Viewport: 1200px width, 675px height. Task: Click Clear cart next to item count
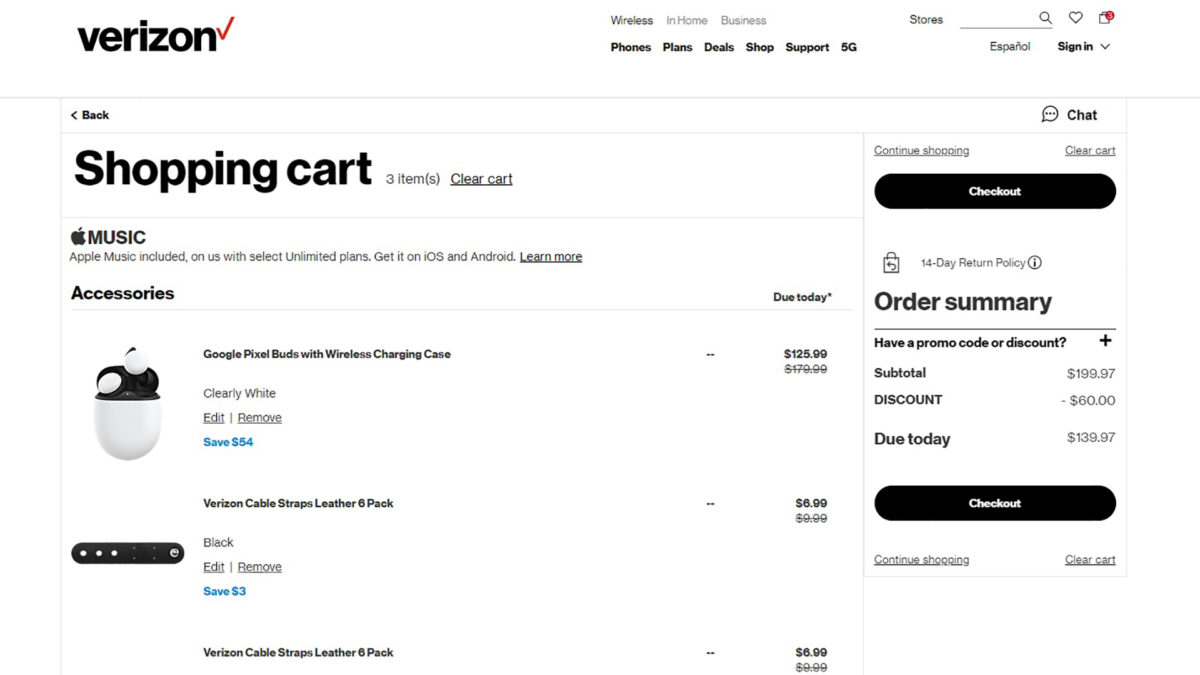tap(481, 179)
